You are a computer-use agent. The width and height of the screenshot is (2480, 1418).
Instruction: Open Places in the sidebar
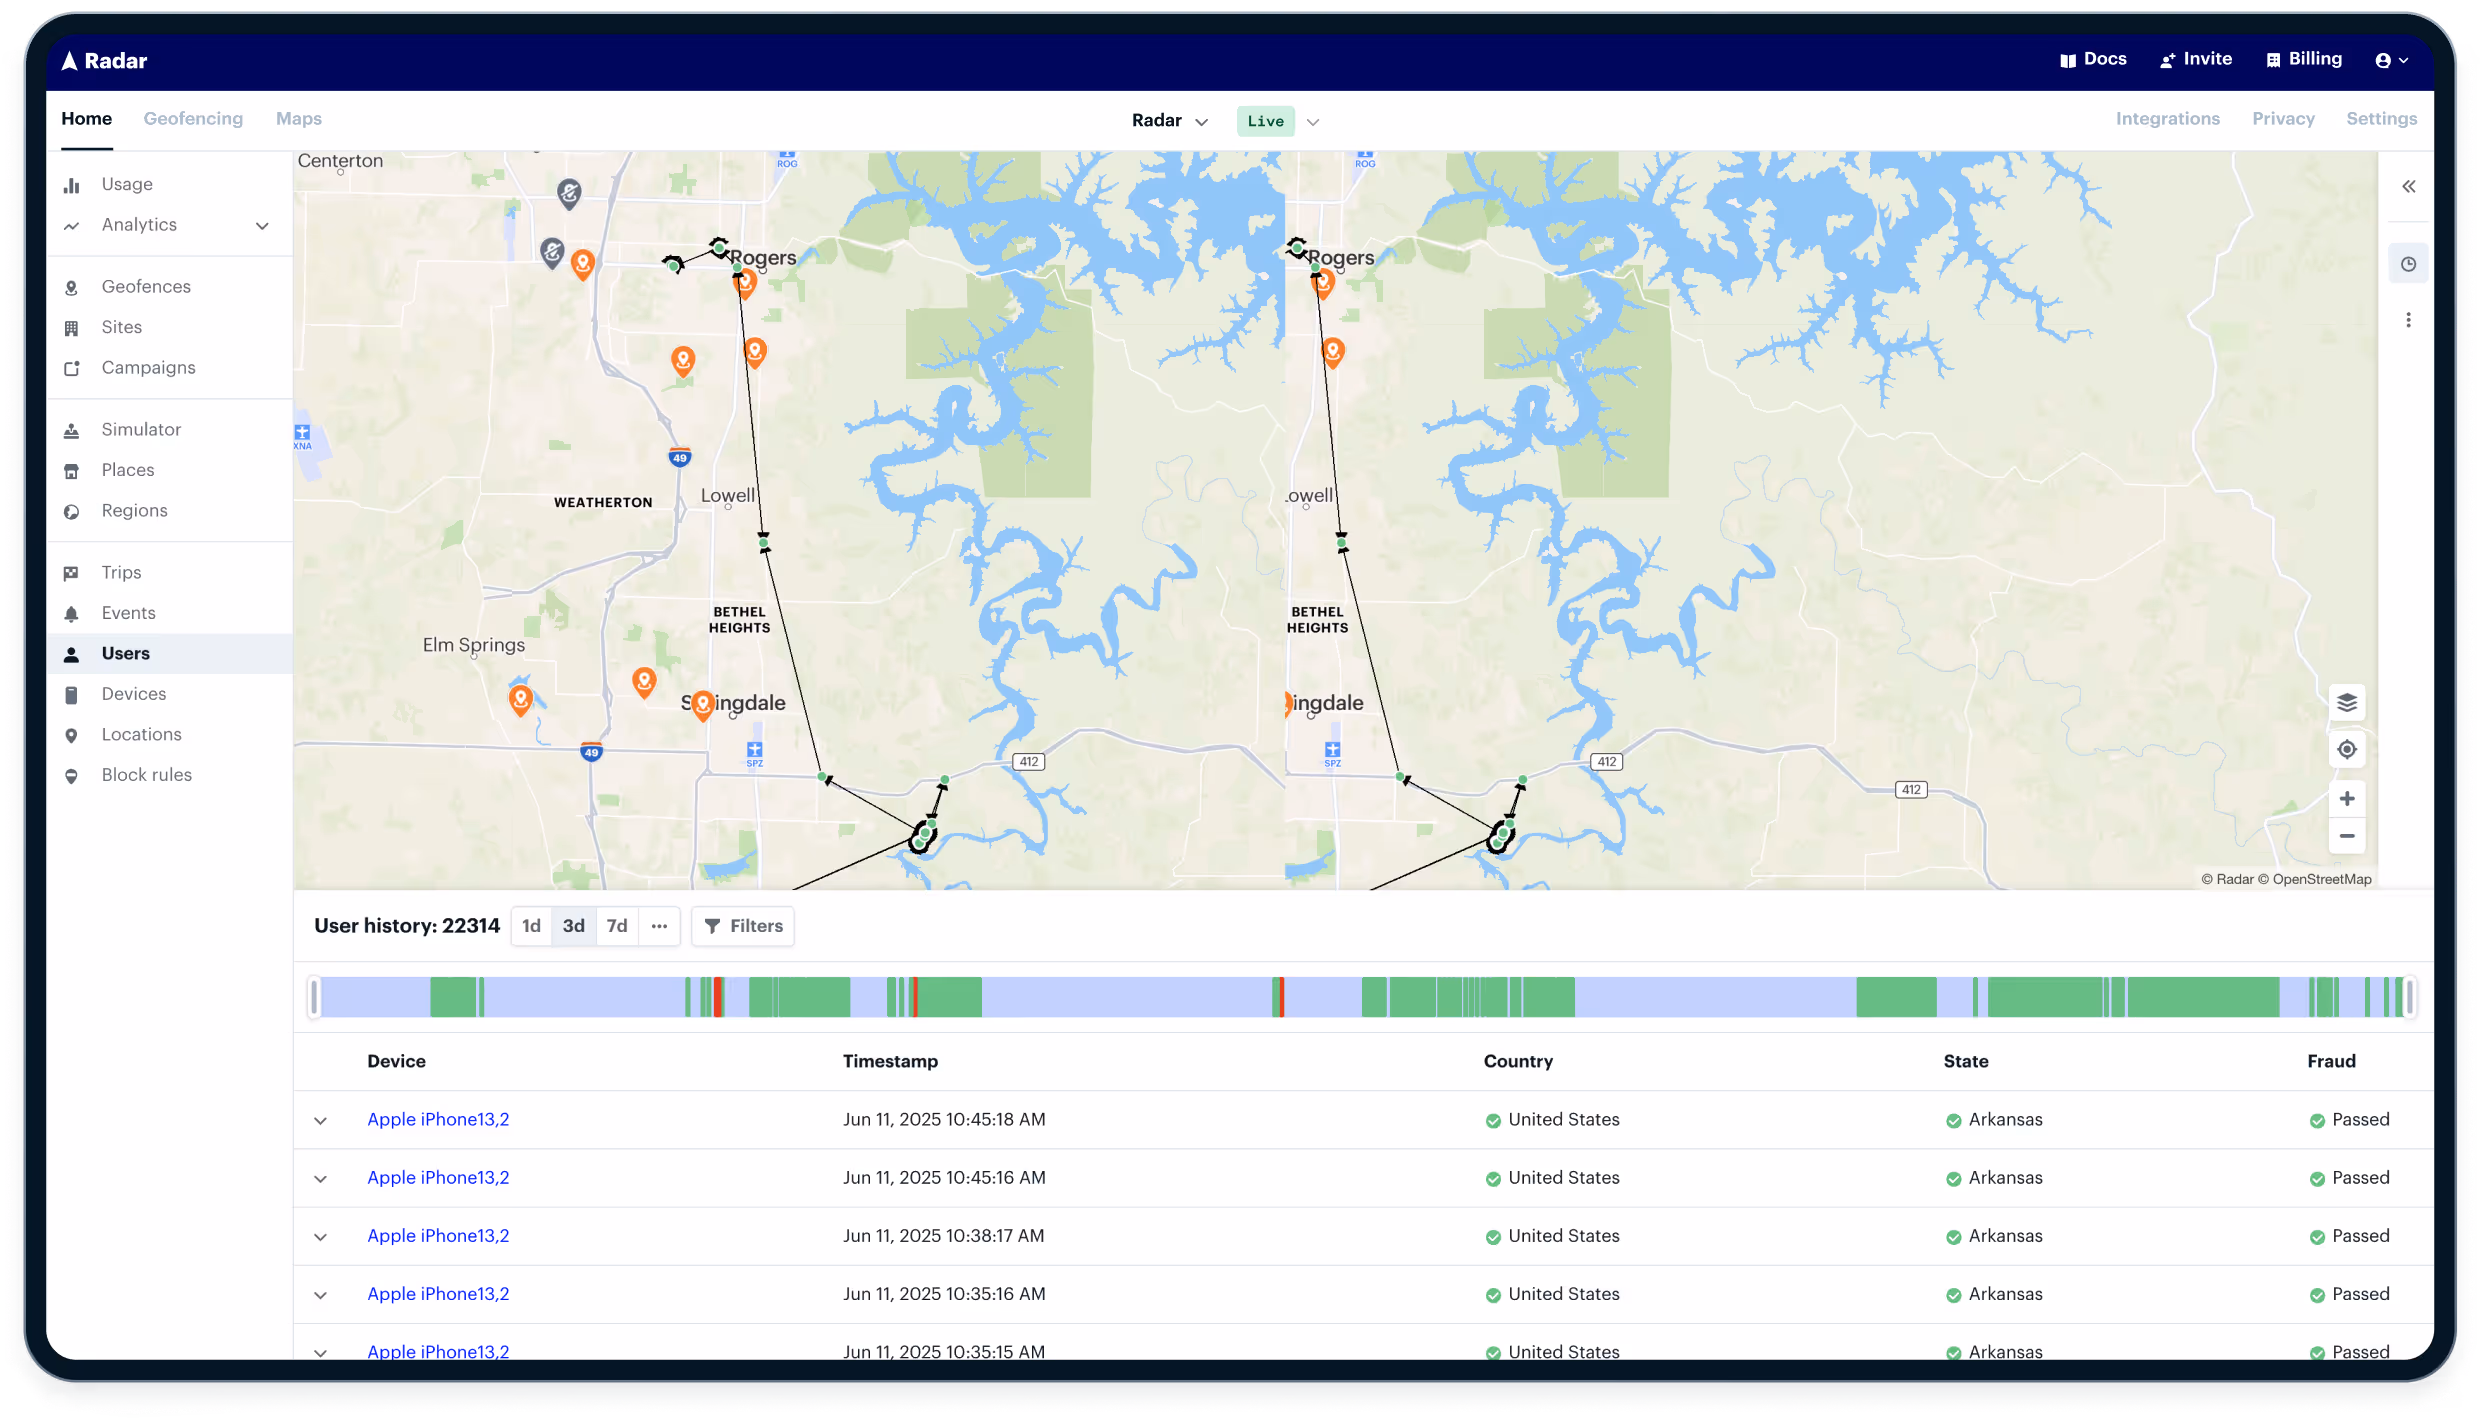point(127,470)
